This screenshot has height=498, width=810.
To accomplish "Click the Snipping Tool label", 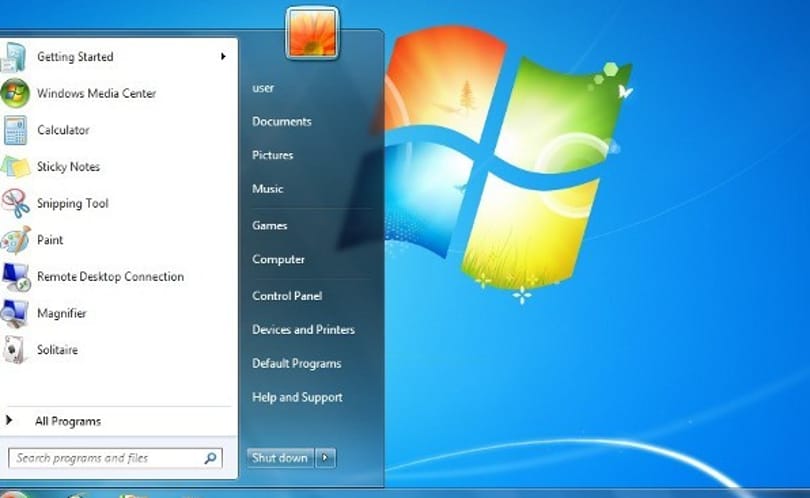I will tap(72, 204).
